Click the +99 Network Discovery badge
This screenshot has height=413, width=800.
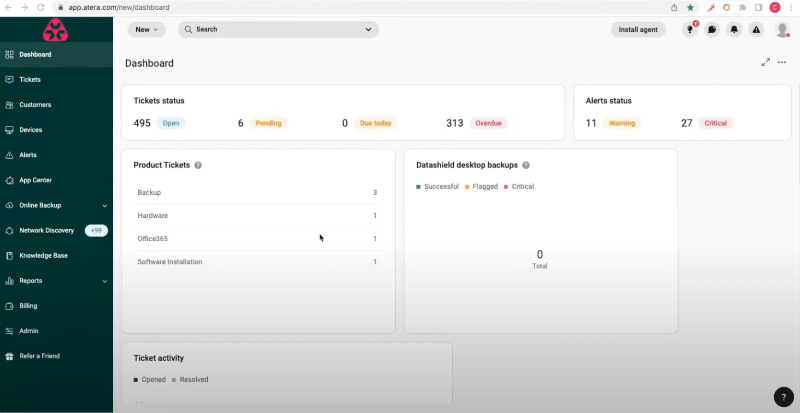pyautogui.click(x=96, y=231)
